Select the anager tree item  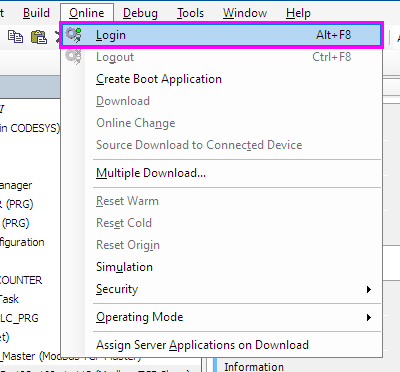pyautogui.click(x=16, y=185)
